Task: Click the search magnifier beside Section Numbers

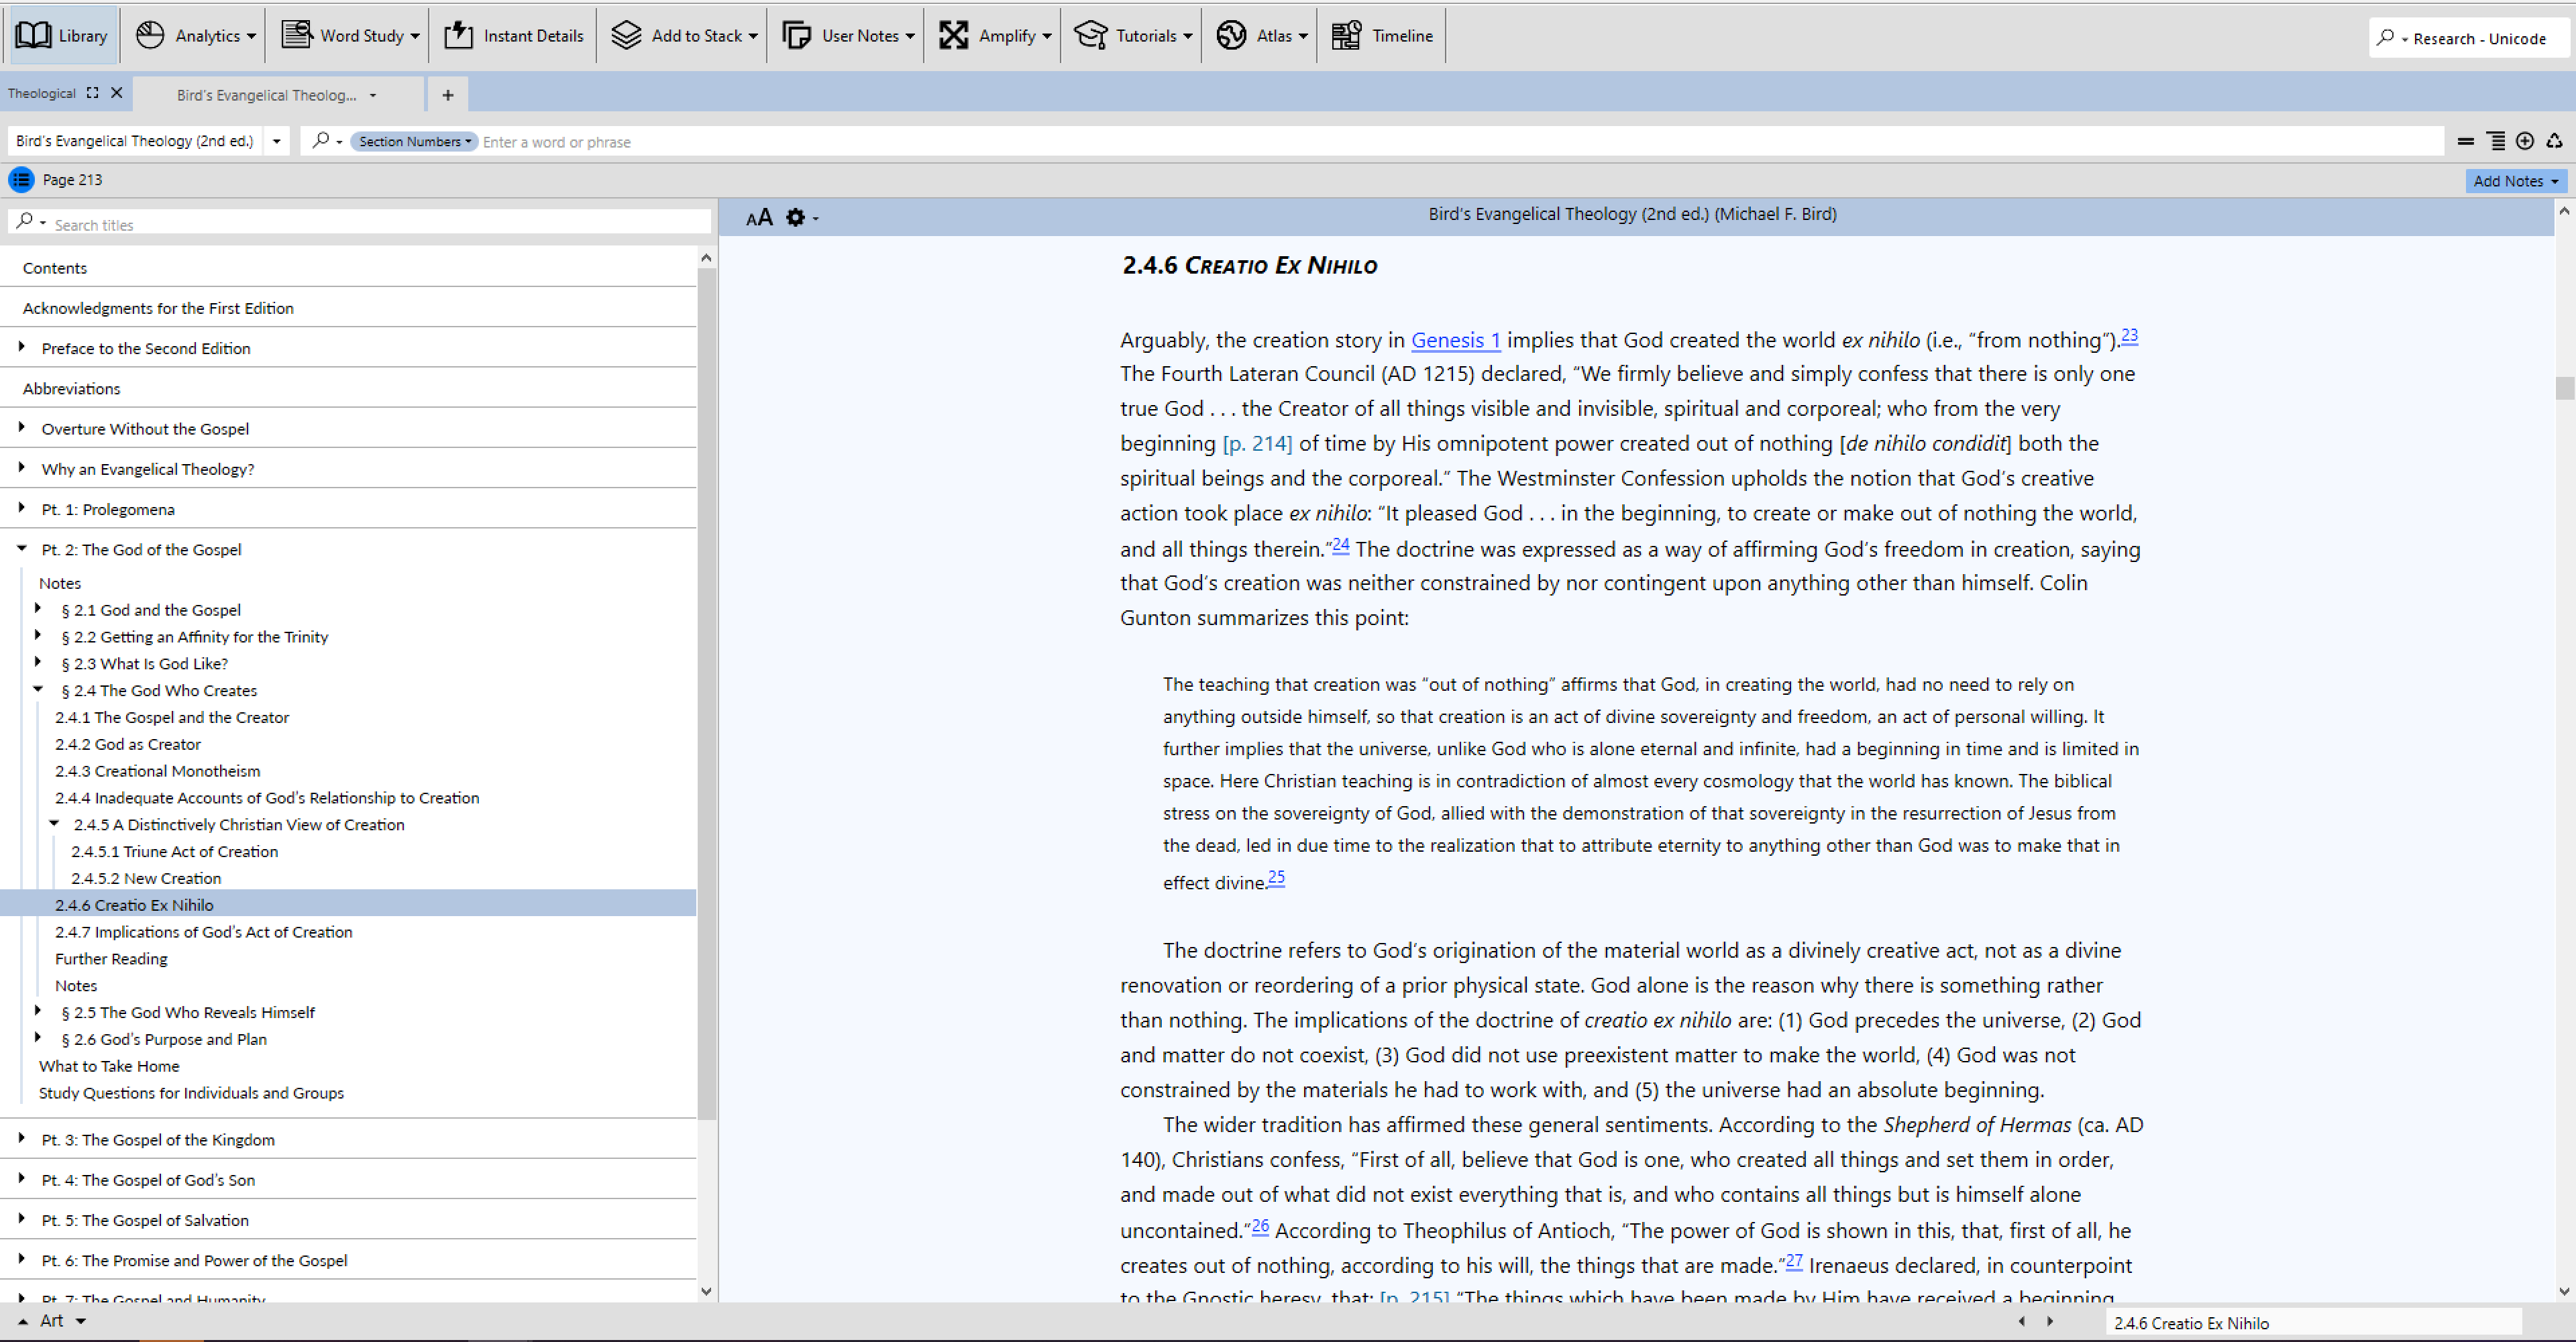Action: [x=321, y=140]
